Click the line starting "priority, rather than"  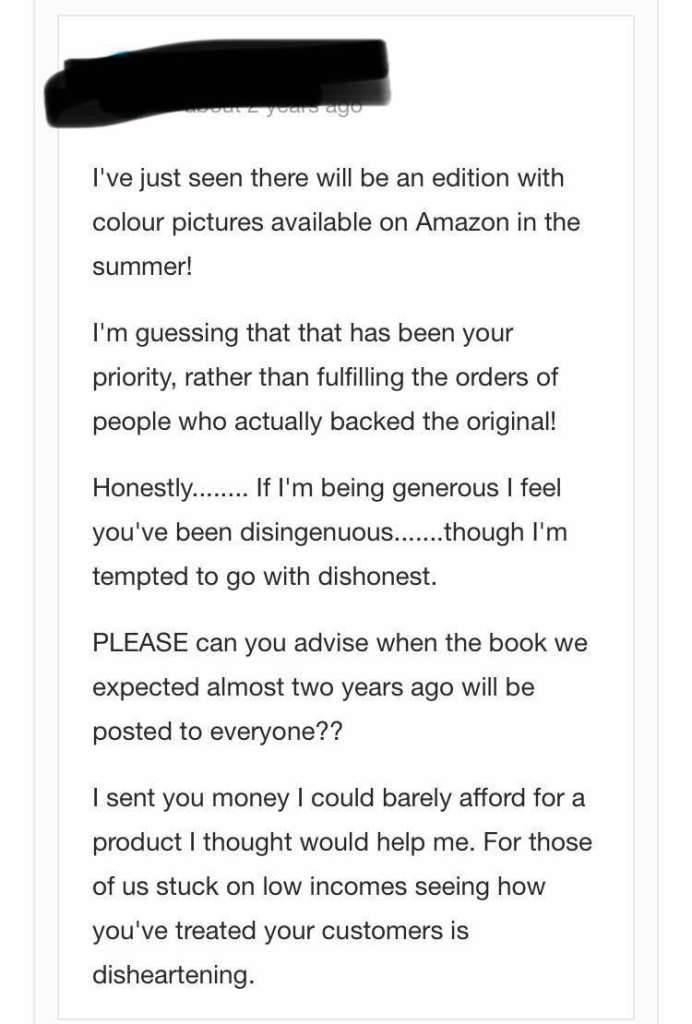click(325, 378)
